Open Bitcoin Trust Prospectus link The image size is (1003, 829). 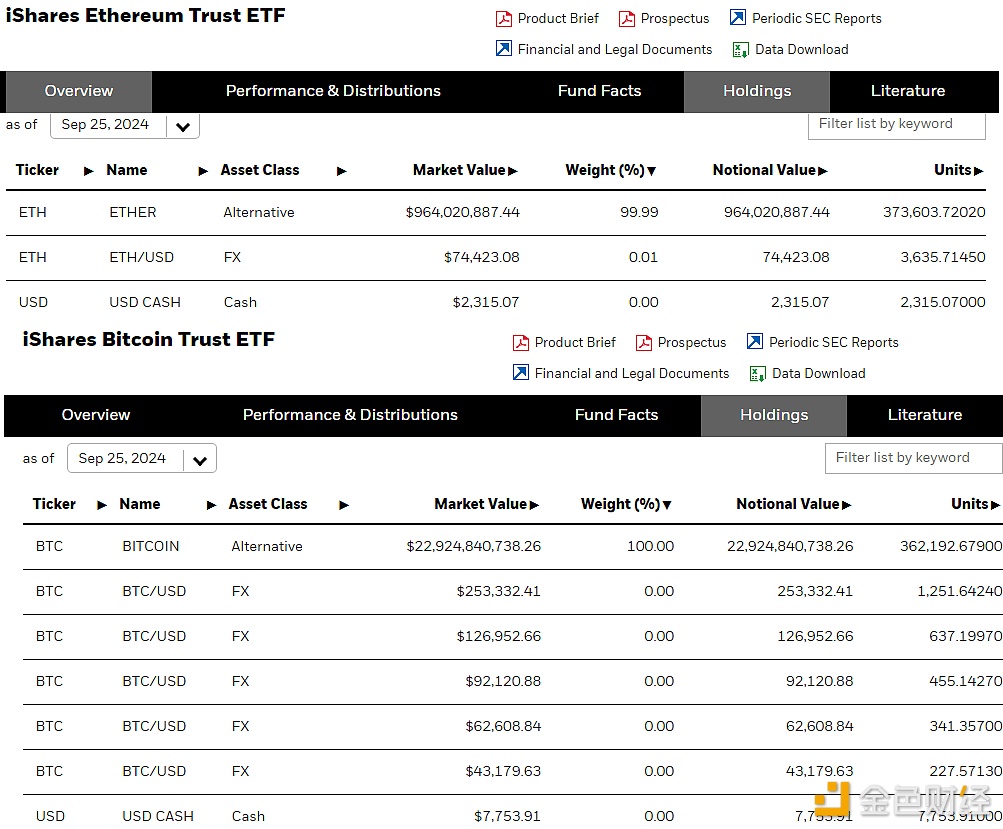coord(692,343)
